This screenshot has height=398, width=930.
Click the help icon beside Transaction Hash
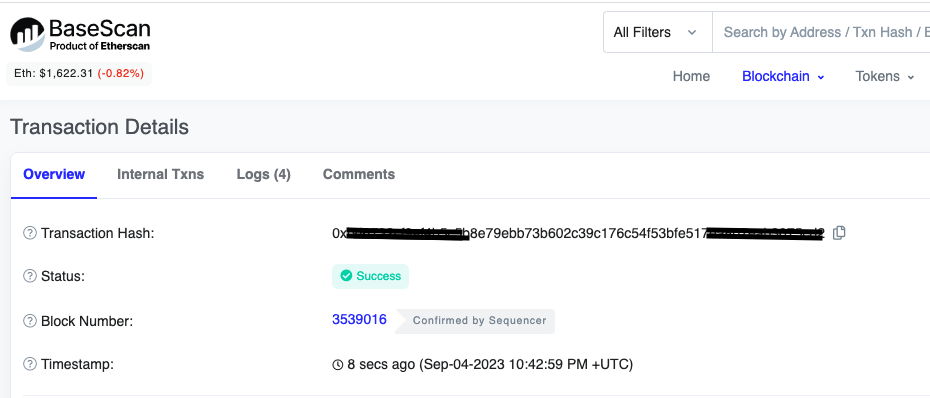click(30, 233)
